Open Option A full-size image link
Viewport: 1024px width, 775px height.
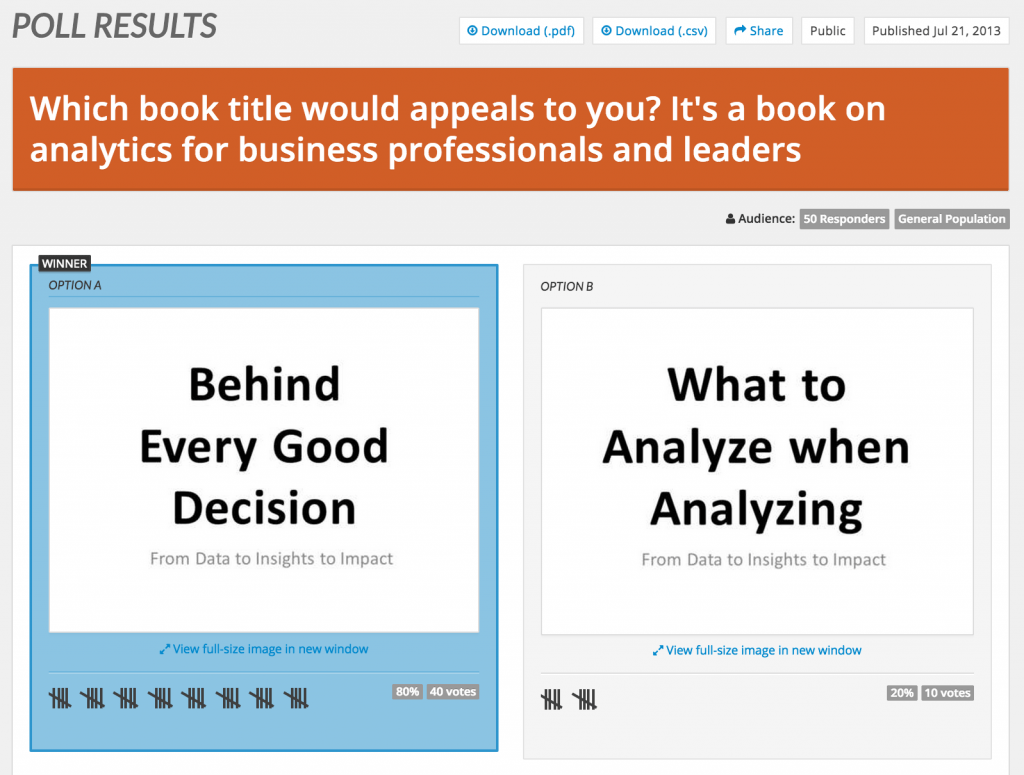270,649
